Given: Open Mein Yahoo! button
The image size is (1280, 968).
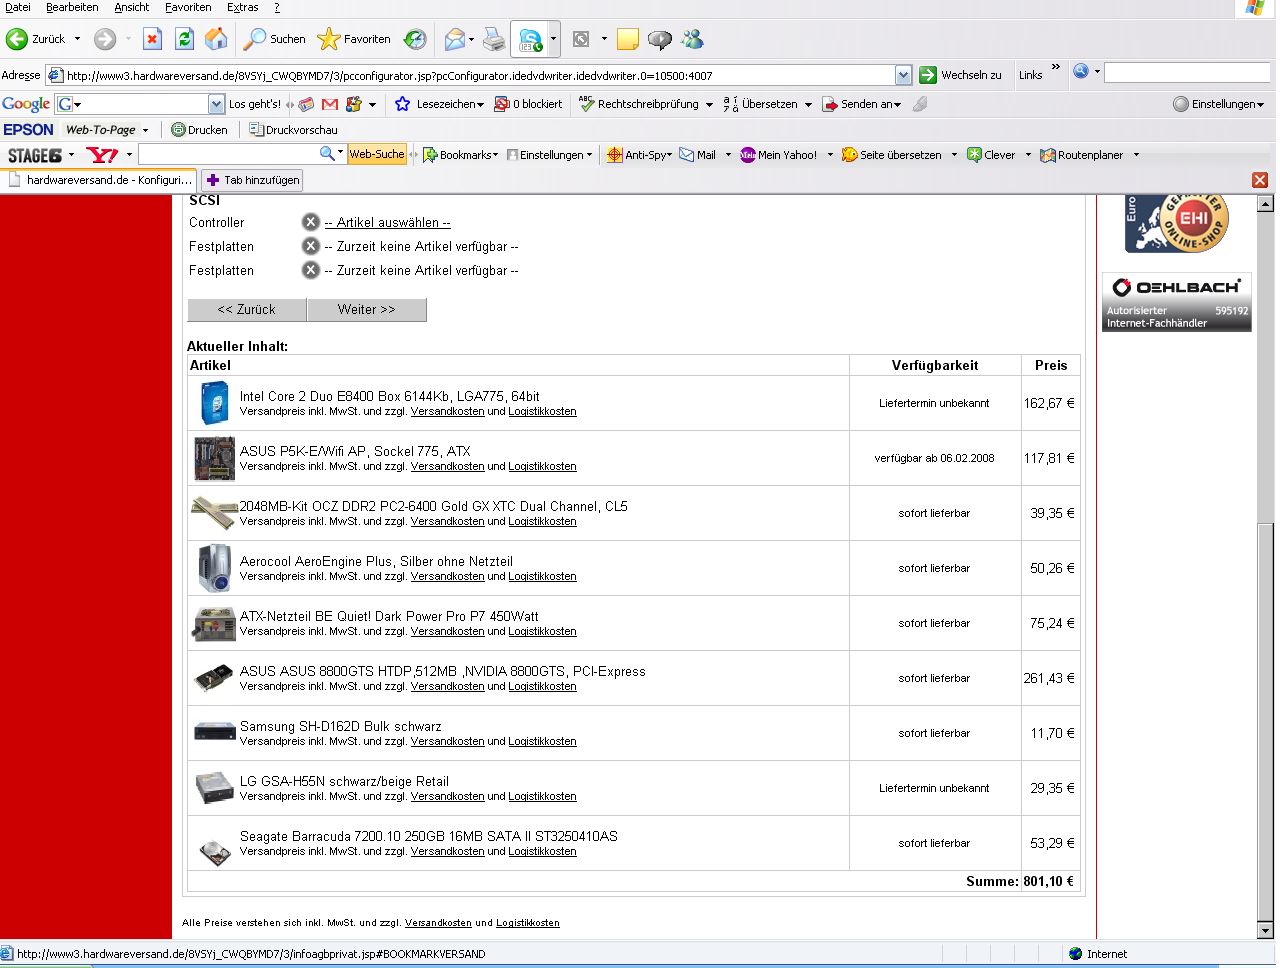Looking at the screenshot, I should click(x=778, y=155).
